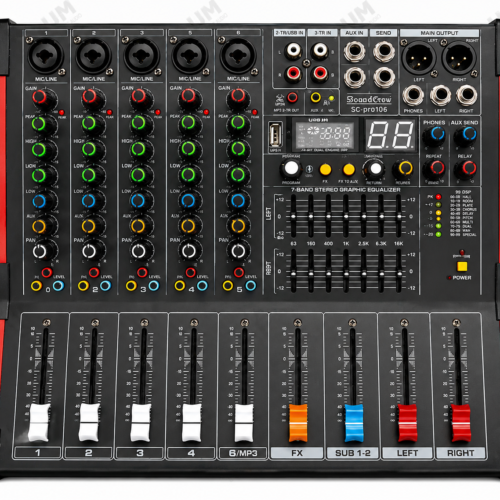Click the blue SUB 1-2 fader cap
Screen dimensions: 500x500
click(x=354, y=423)
